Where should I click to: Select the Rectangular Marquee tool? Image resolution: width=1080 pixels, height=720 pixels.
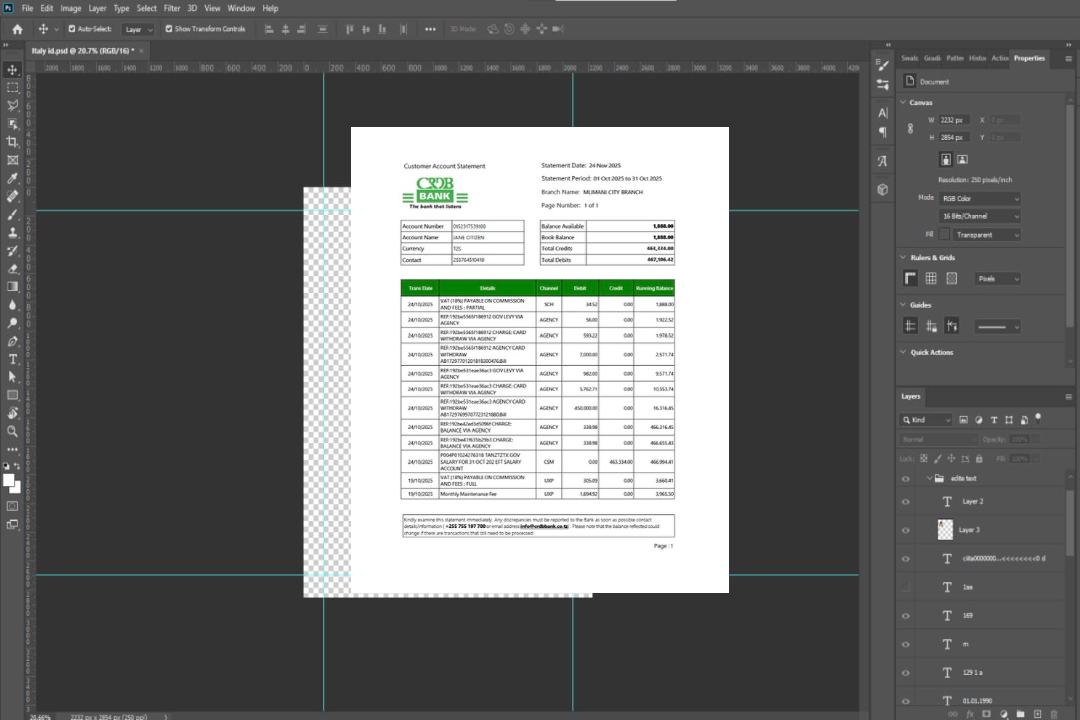(12, 88)
